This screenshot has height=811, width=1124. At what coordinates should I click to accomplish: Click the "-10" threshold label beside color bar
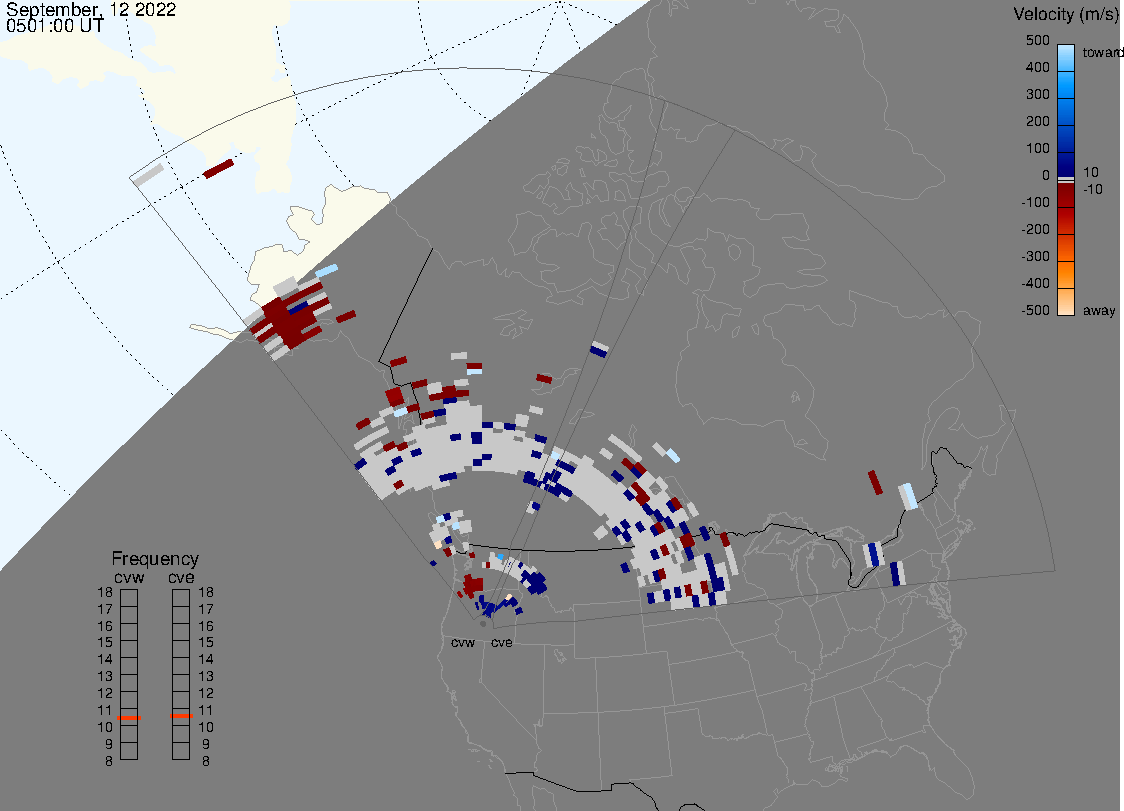1092,189
